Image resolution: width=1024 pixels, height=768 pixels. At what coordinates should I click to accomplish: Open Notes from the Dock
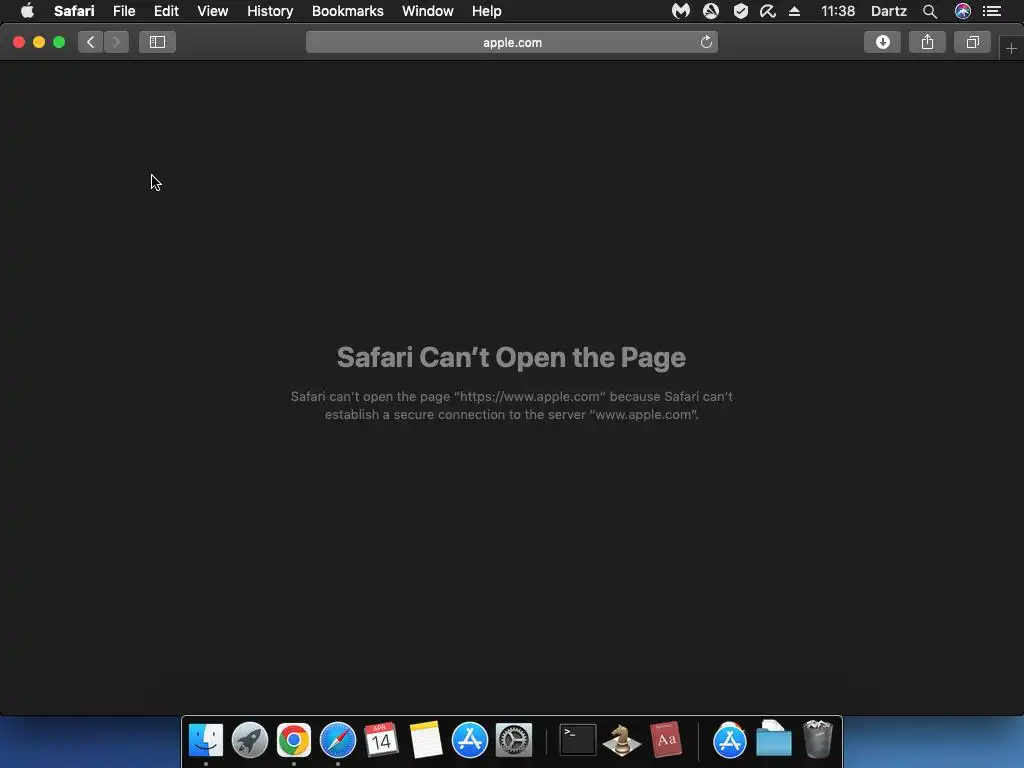pos(426,740)
